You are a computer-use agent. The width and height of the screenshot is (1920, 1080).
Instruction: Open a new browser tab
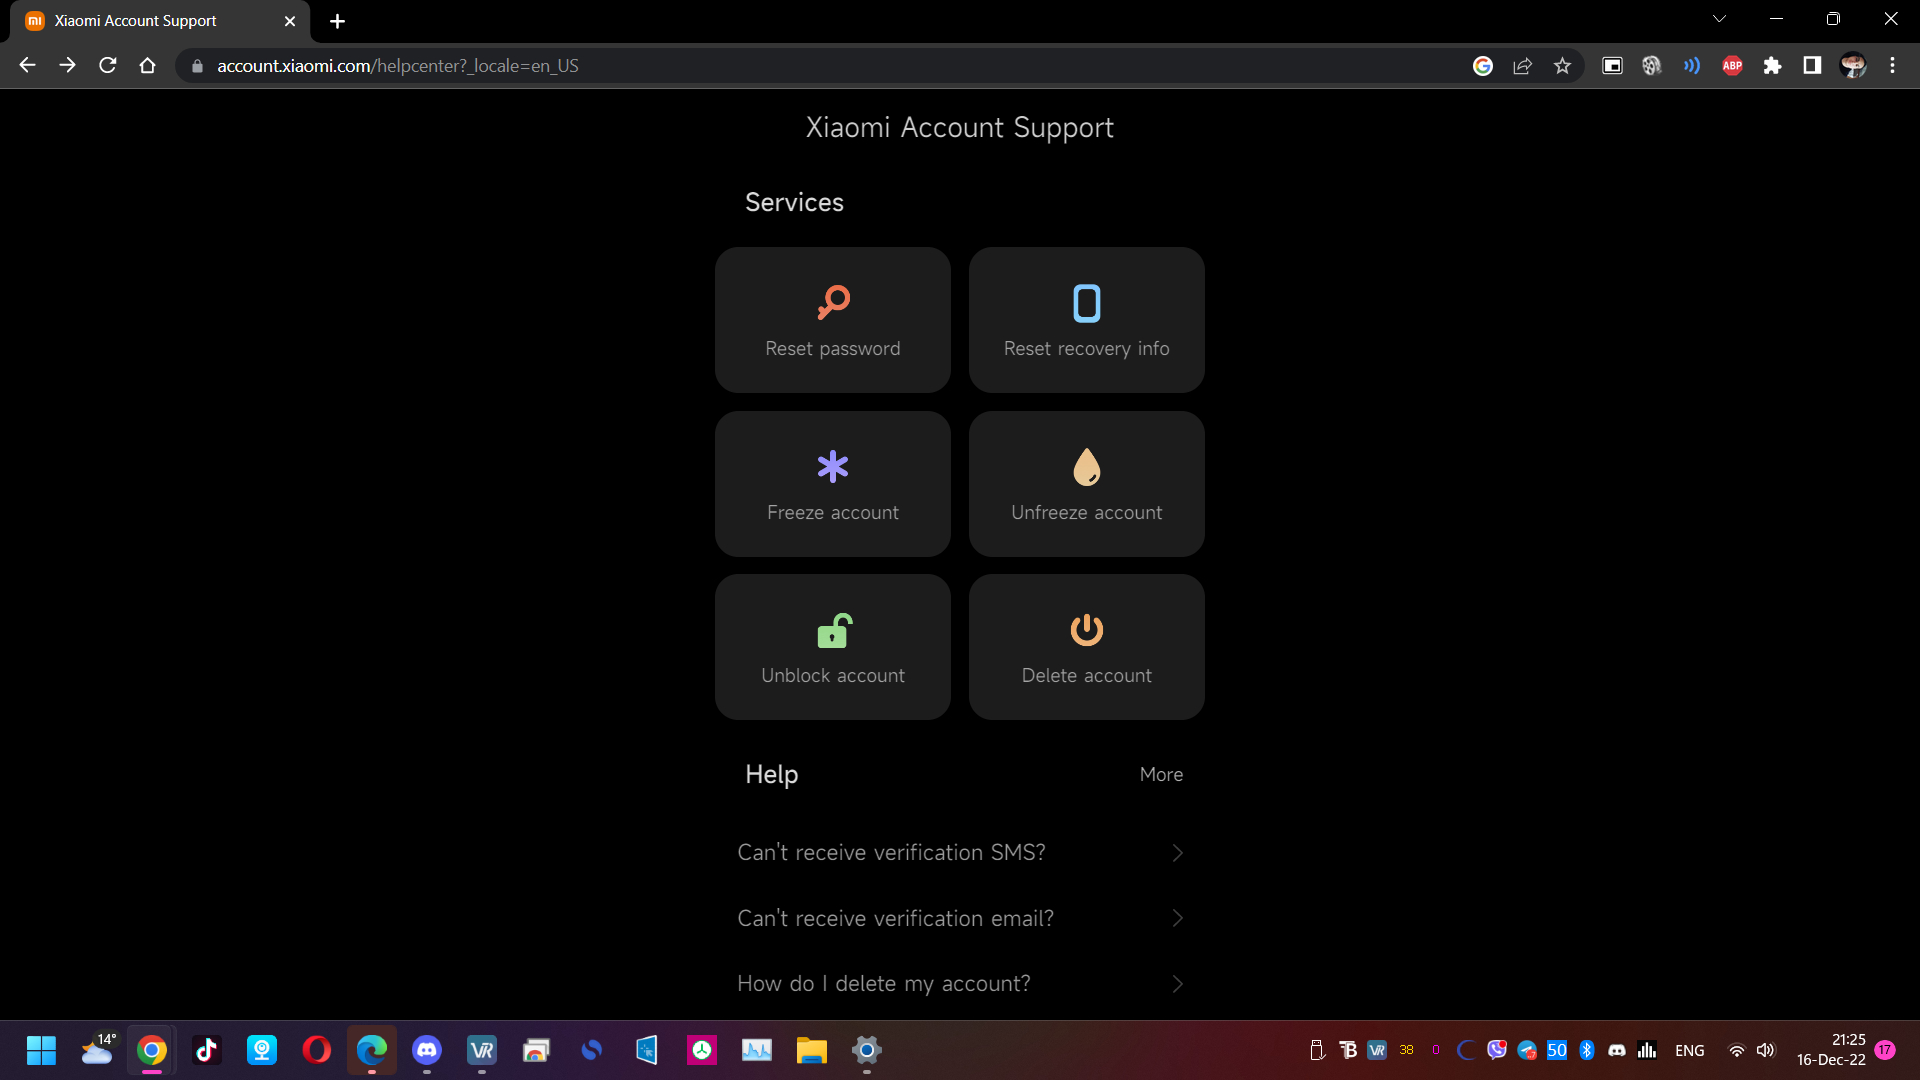click(337, 21)
